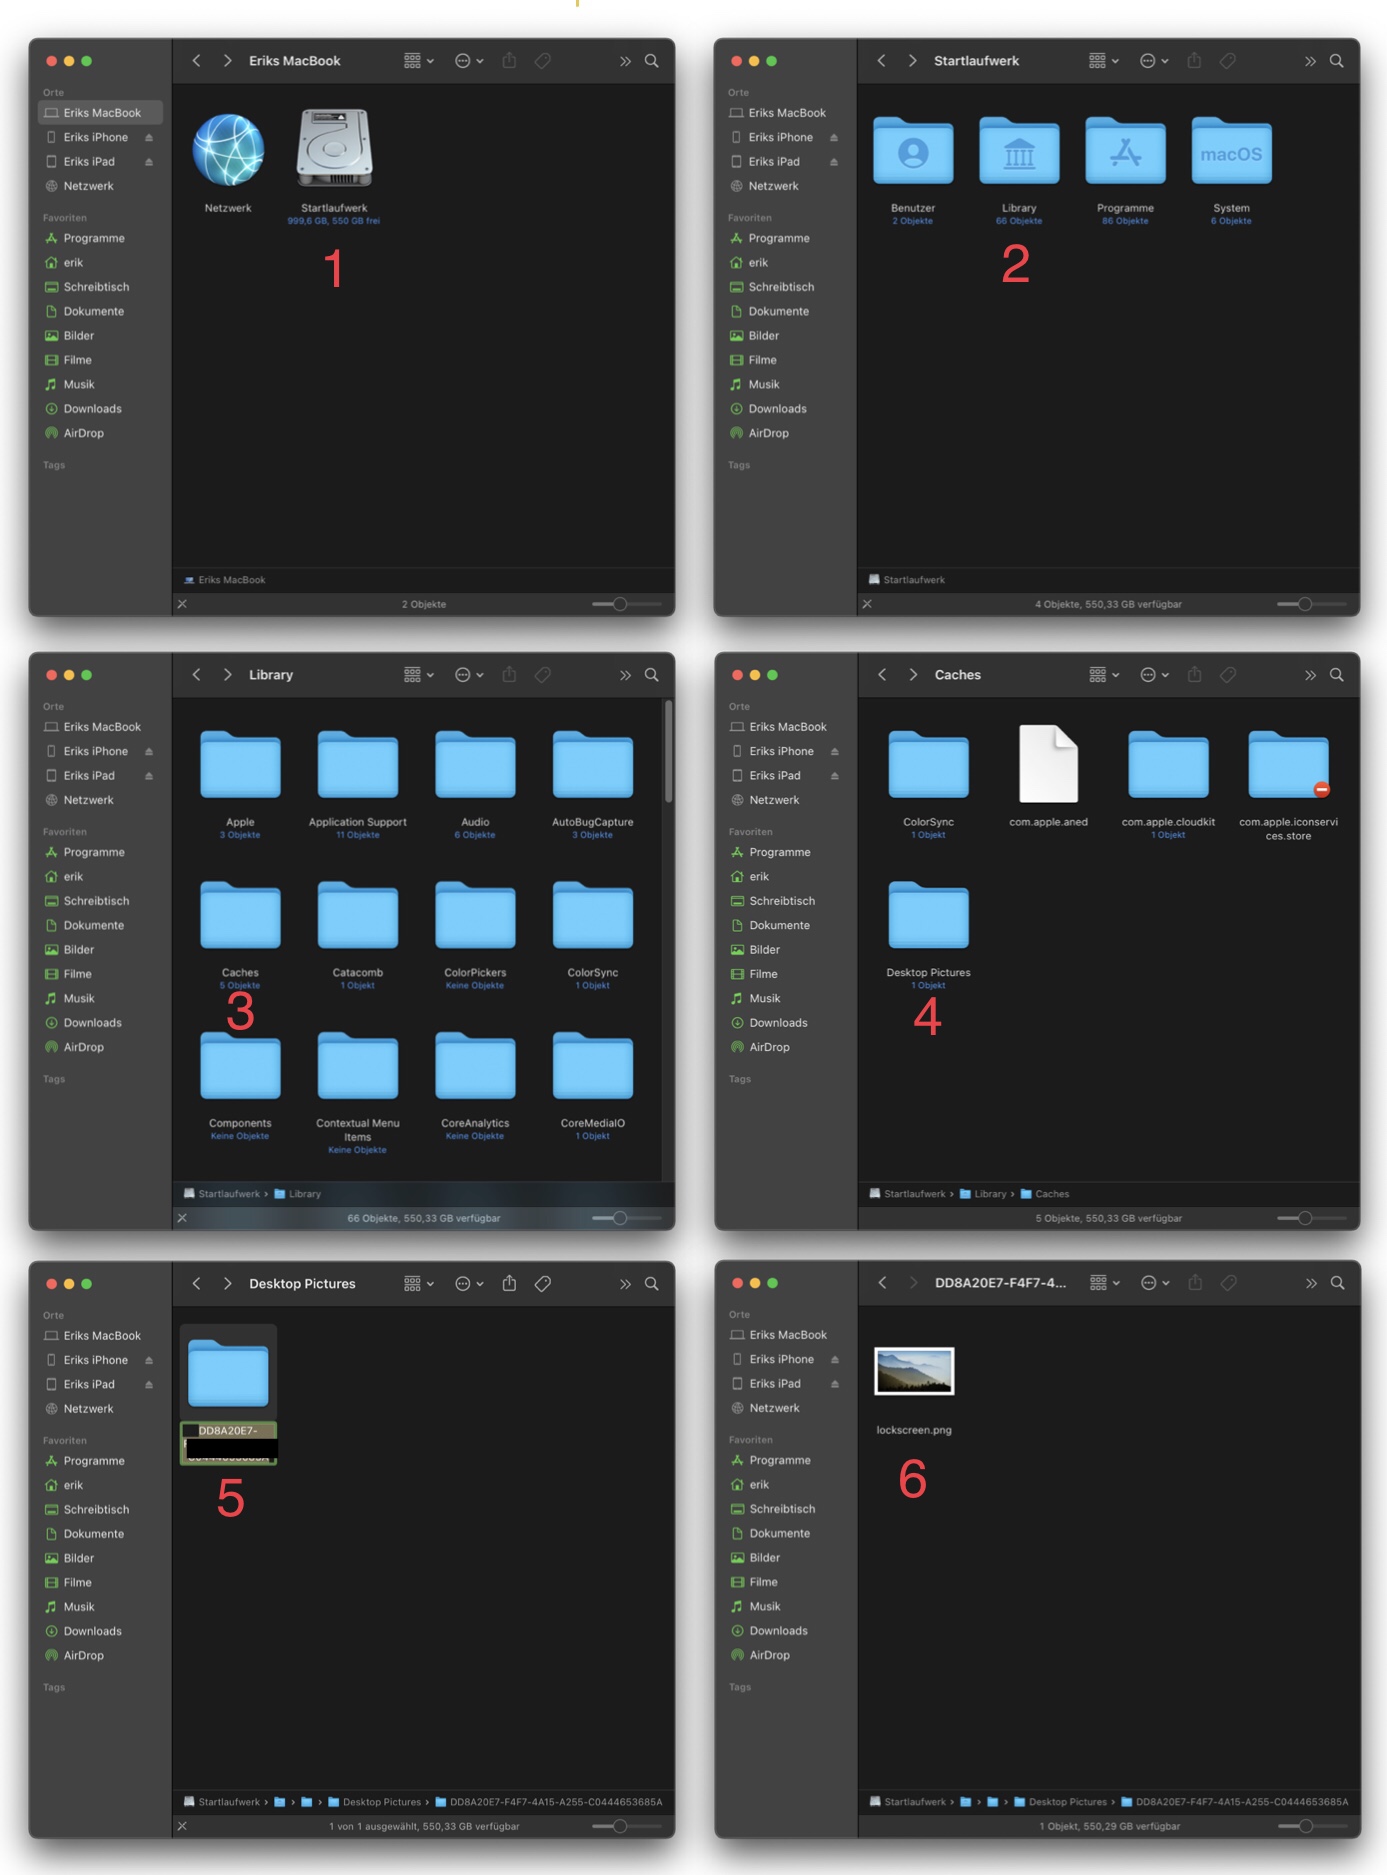Select the CoreAnalytics folder
1387x1875 pixels.
click(475, 1066)
